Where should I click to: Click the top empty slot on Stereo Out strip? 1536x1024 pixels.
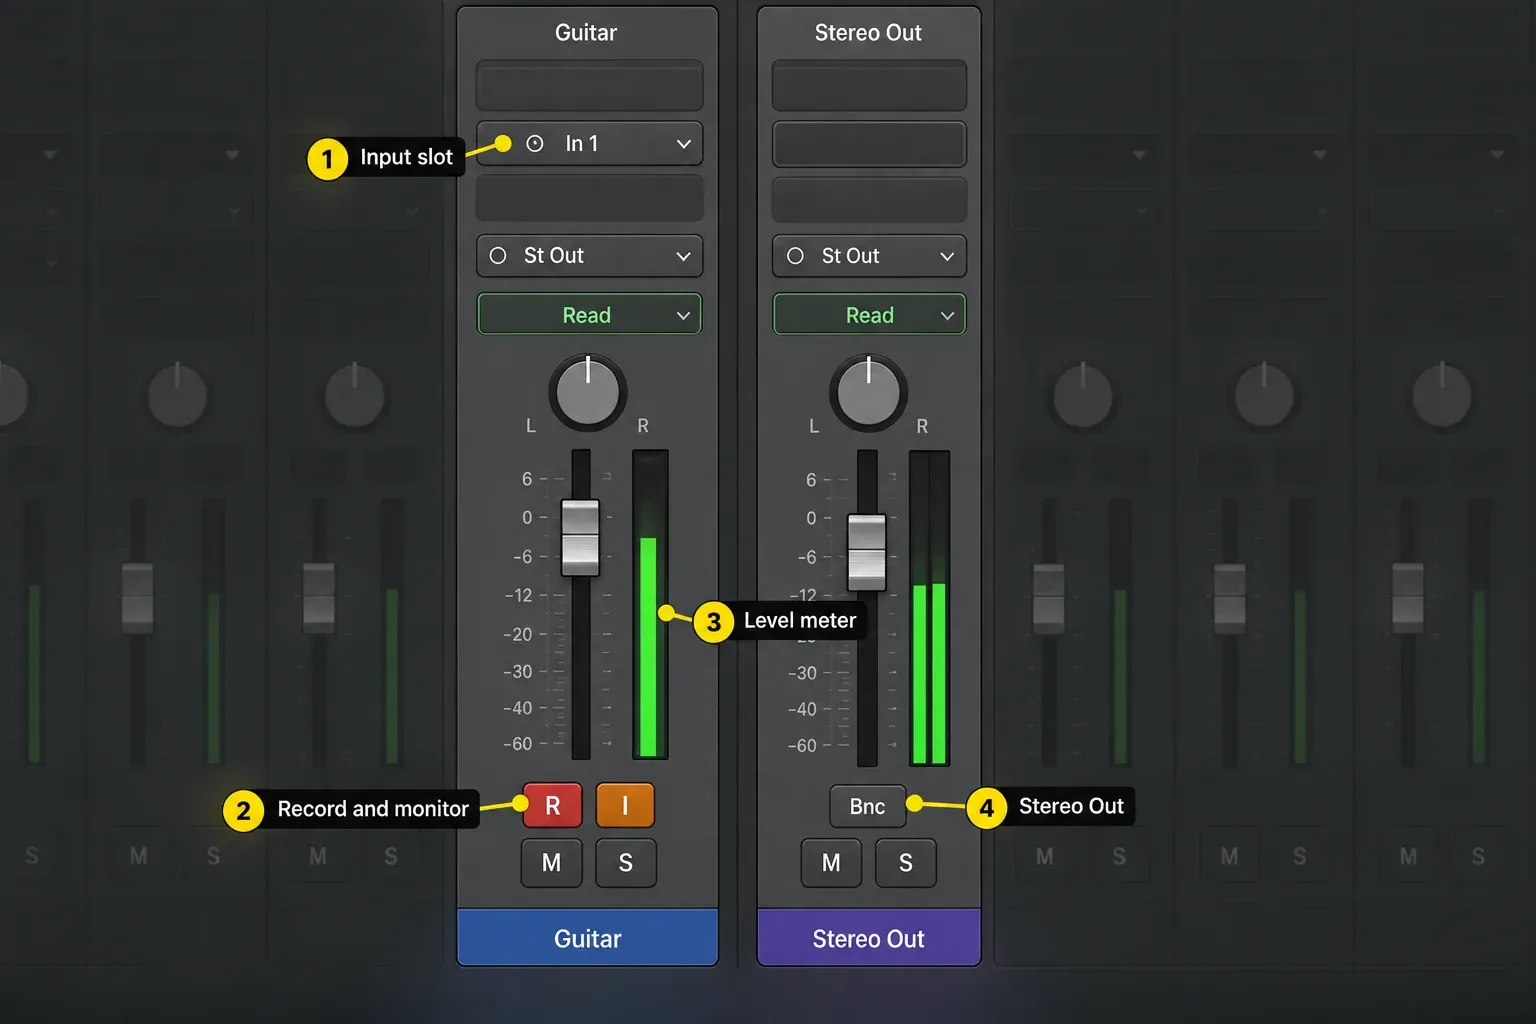coord(869,86)
